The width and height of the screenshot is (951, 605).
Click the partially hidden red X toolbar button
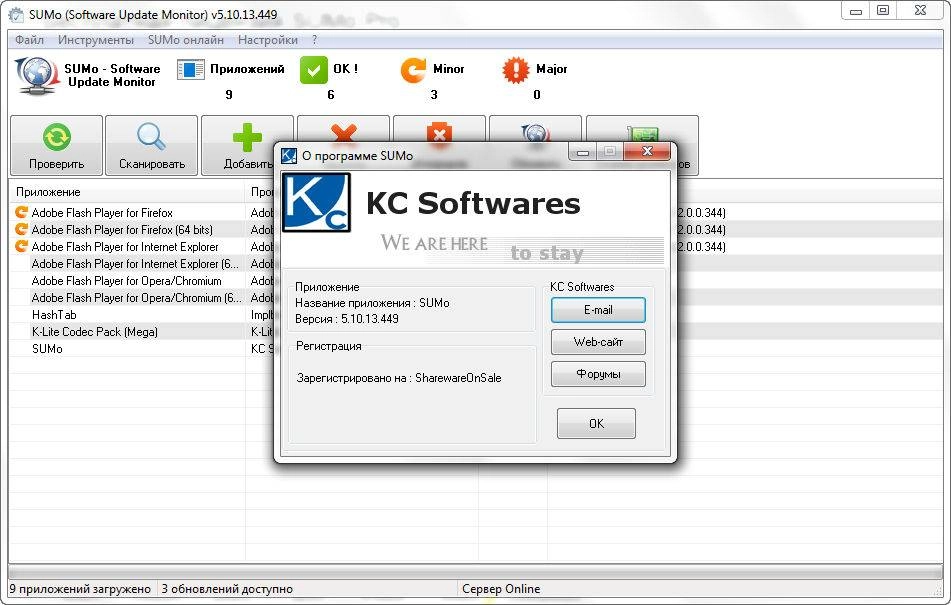[x=343, y=130]
